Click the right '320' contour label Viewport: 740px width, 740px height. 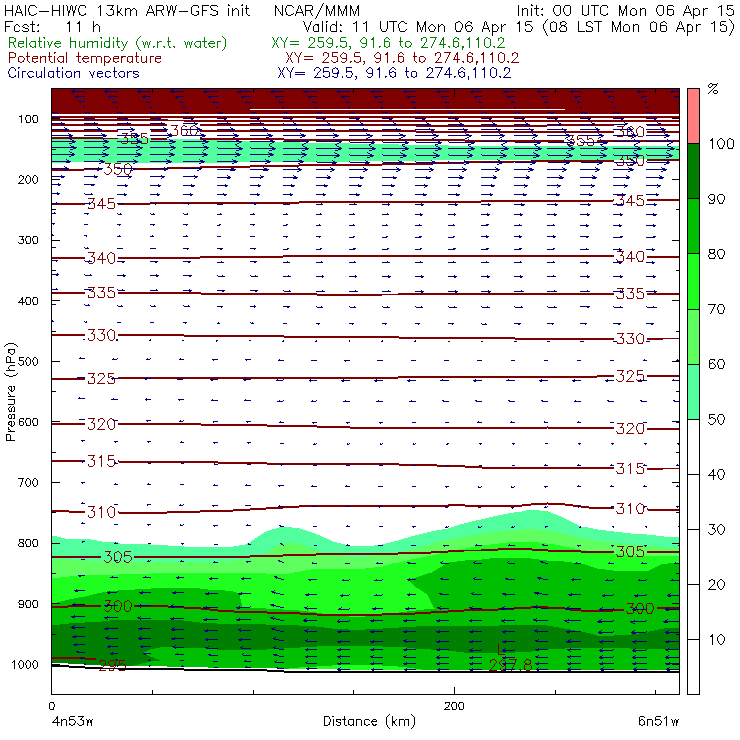630,429
